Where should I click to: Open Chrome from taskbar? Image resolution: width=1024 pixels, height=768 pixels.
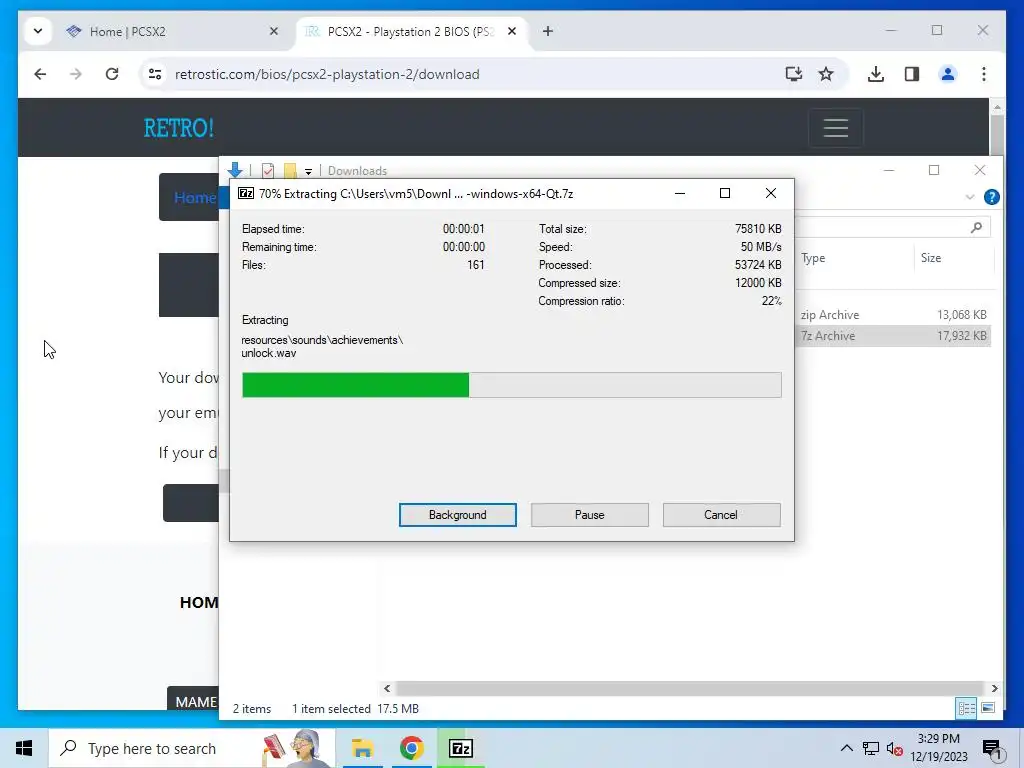411,748
